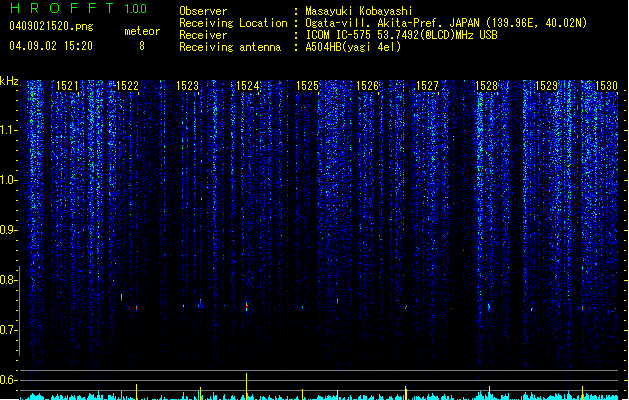Select the 1525 time marker
Viewport: 629px width, 400px height.
(307, 86)
